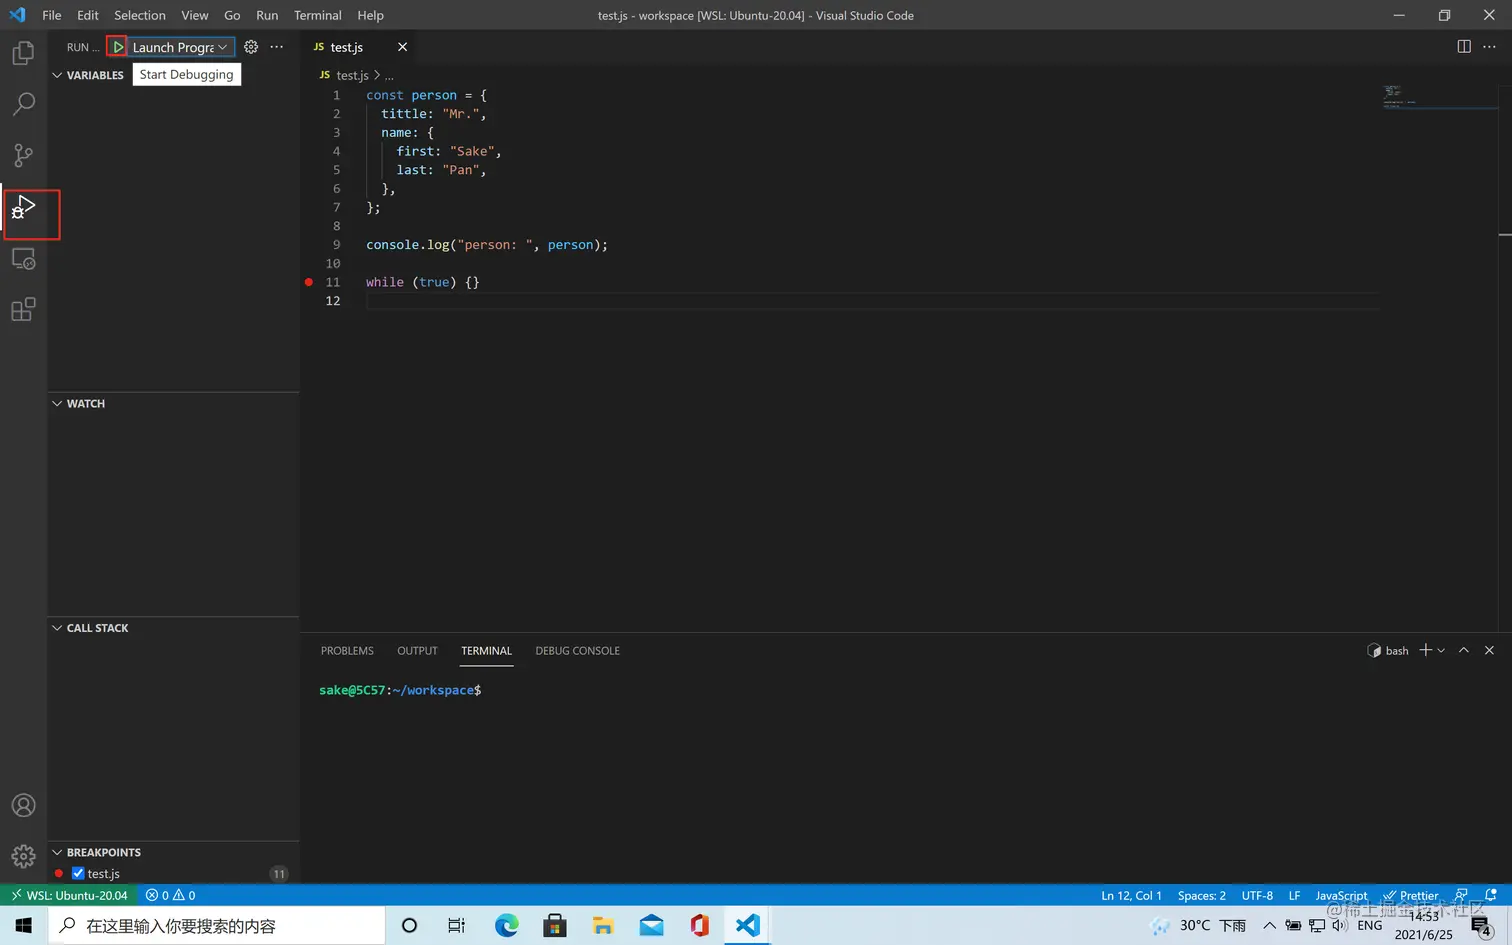Image resolution: width=1512 pixels, height=945 pixels.
Task: Close the test.js editor tab
Action: 402,47
